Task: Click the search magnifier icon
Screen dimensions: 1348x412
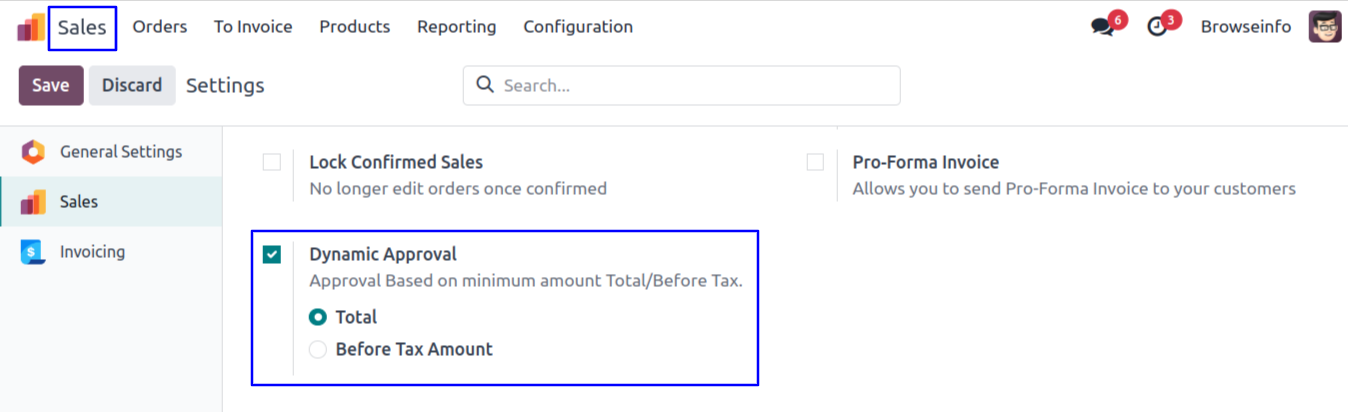Action: click(486, 85)
